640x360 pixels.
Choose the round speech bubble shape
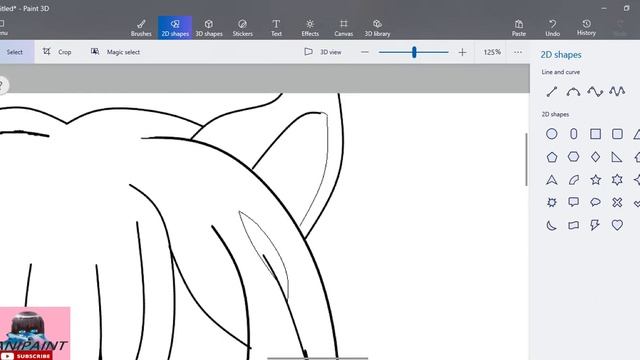(596, 202)
